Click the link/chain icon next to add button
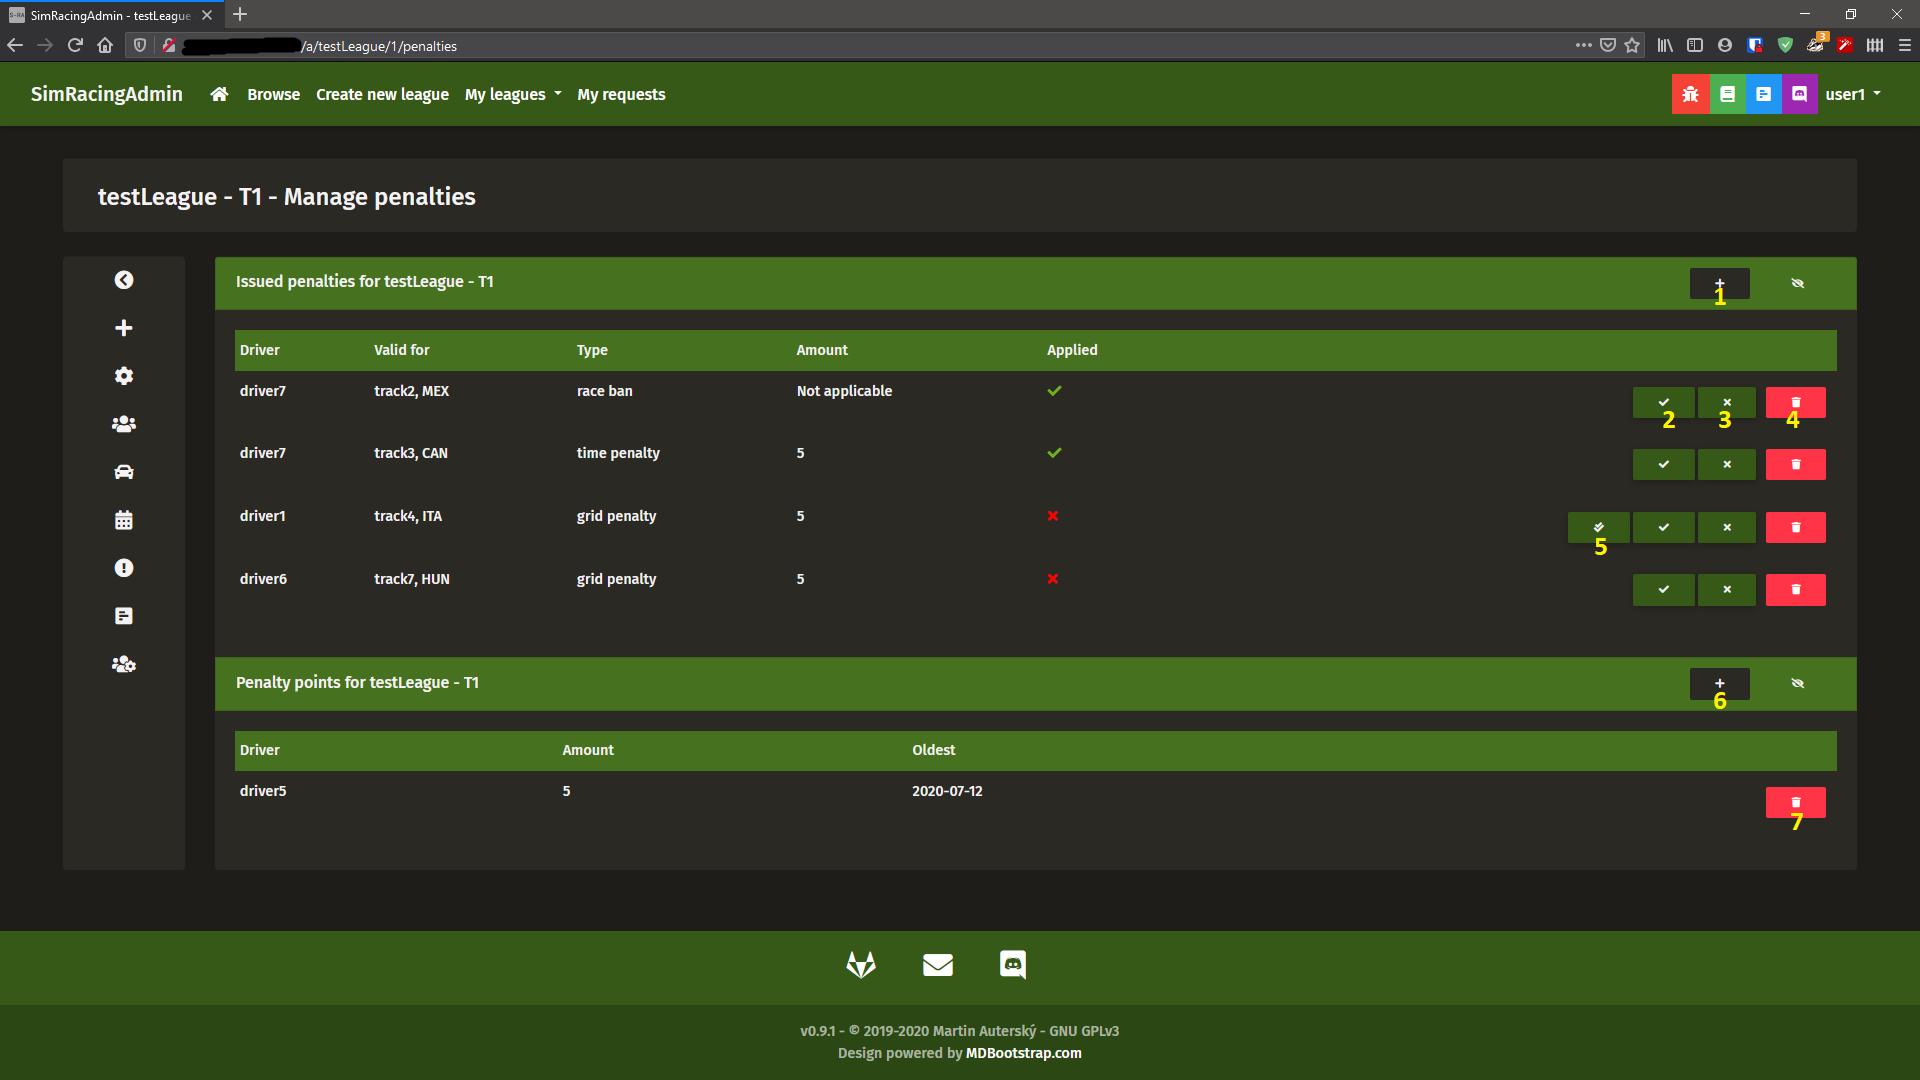Screen dimensions: 1920x1080 [1797, 282]
